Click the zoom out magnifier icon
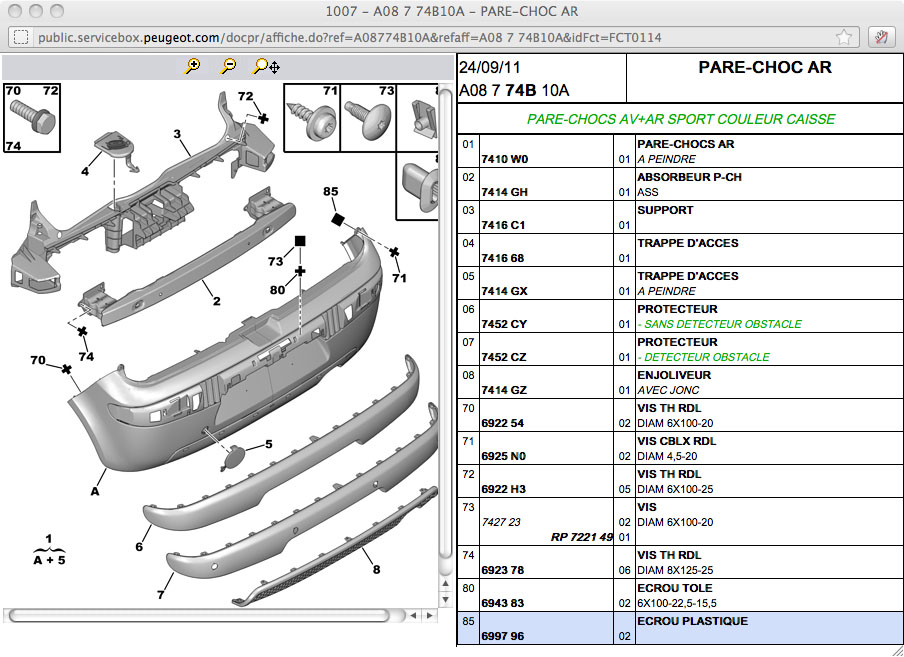 click(228, 66)
